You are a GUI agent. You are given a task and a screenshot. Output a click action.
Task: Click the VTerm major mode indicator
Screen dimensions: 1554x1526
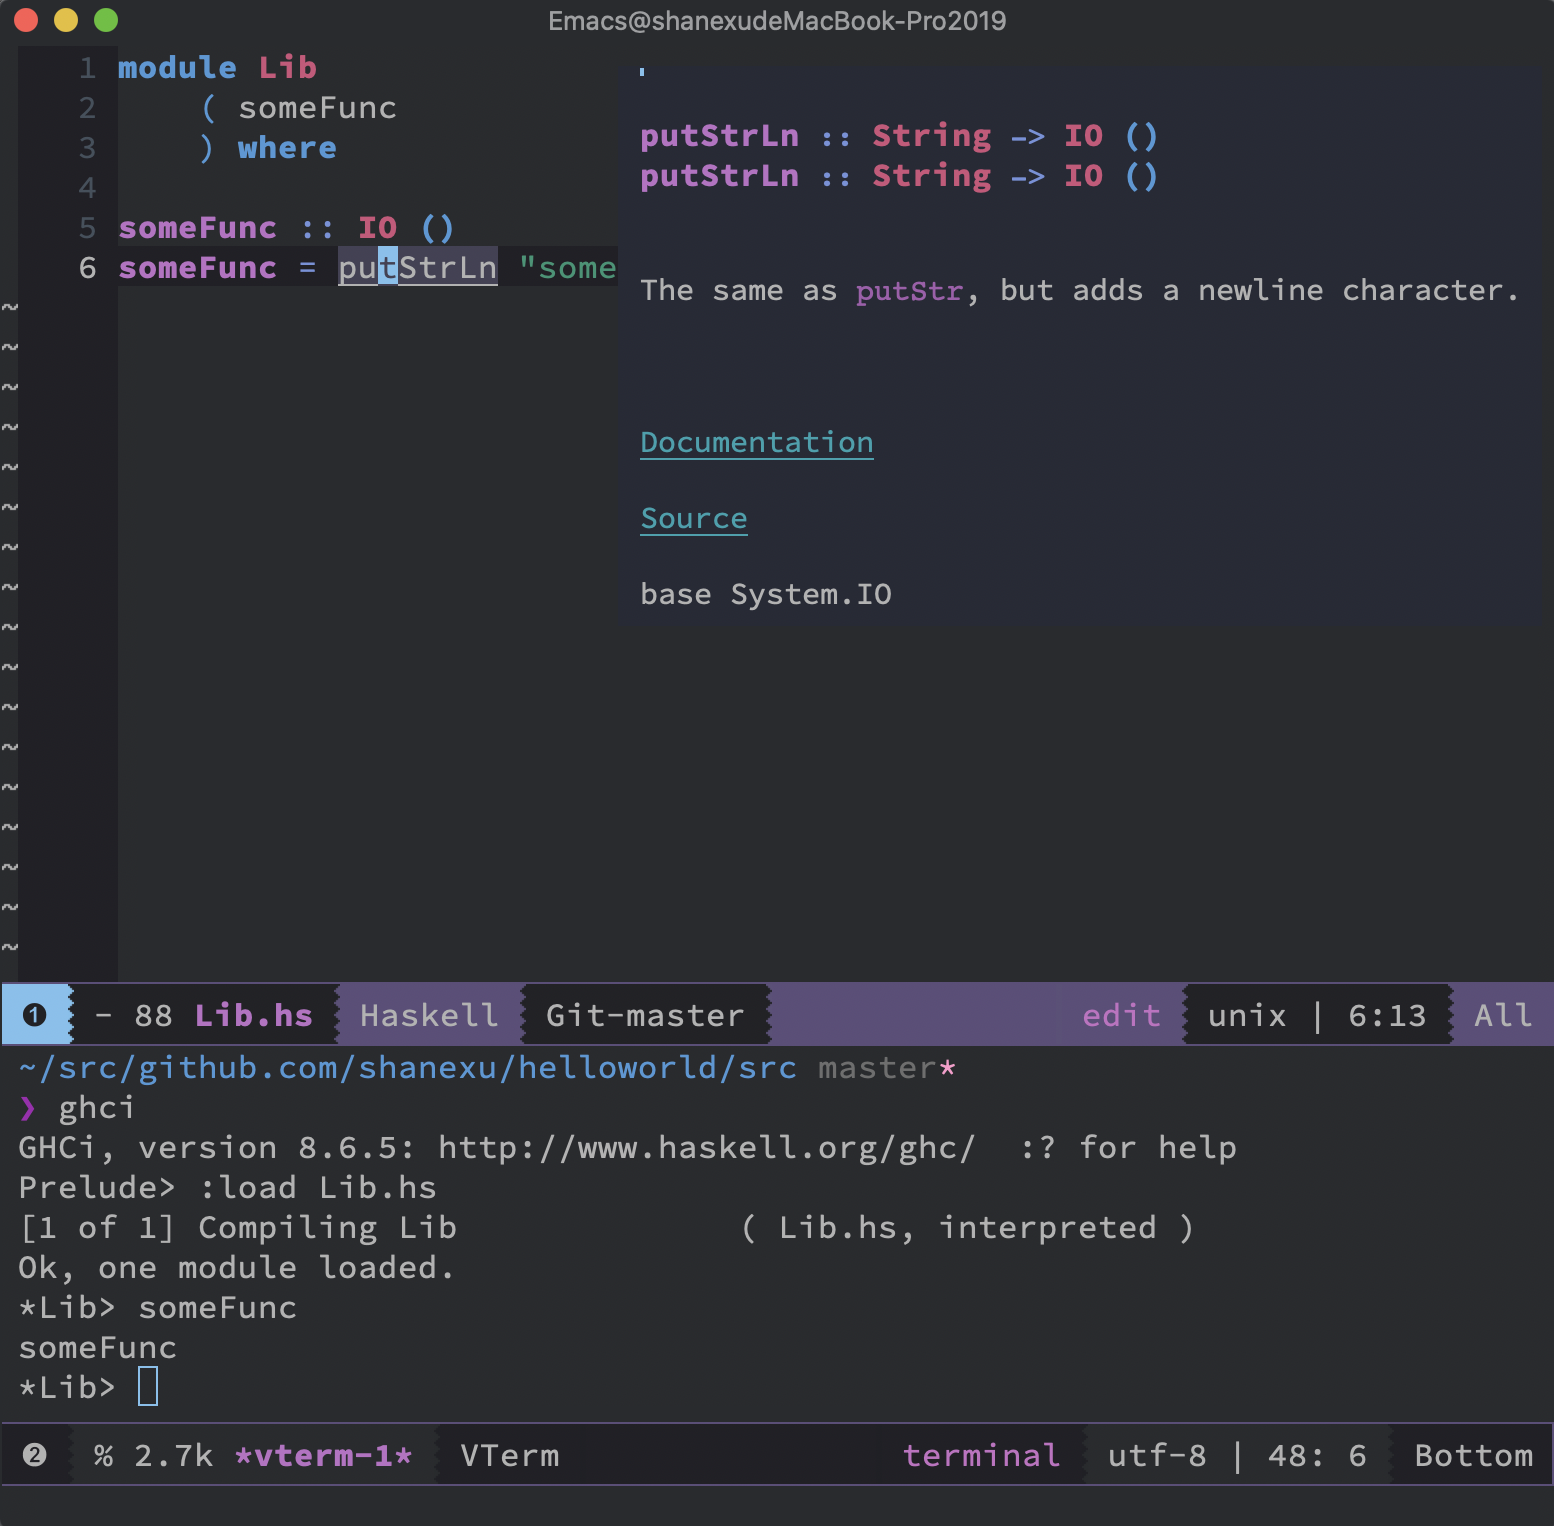coord(510,1455)
